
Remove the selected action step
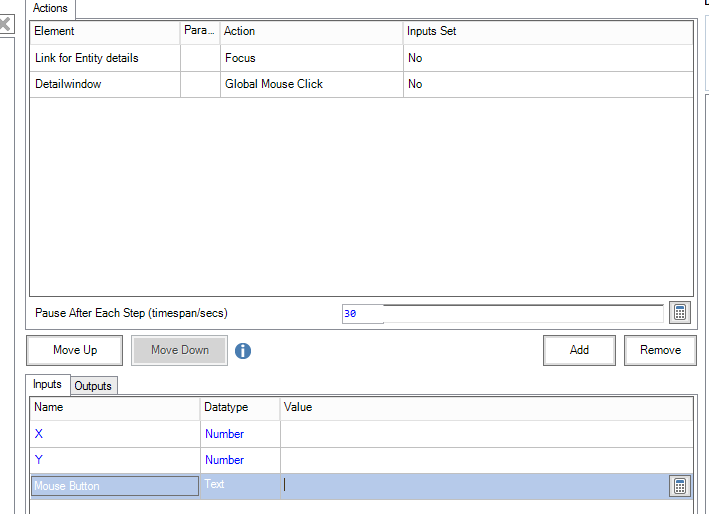(x=660, y=350)
